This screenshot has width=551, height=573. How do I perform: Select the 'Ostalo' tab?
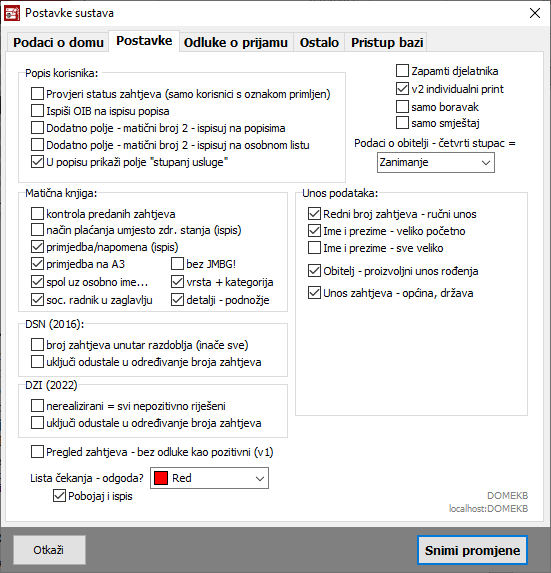[319, 42]
